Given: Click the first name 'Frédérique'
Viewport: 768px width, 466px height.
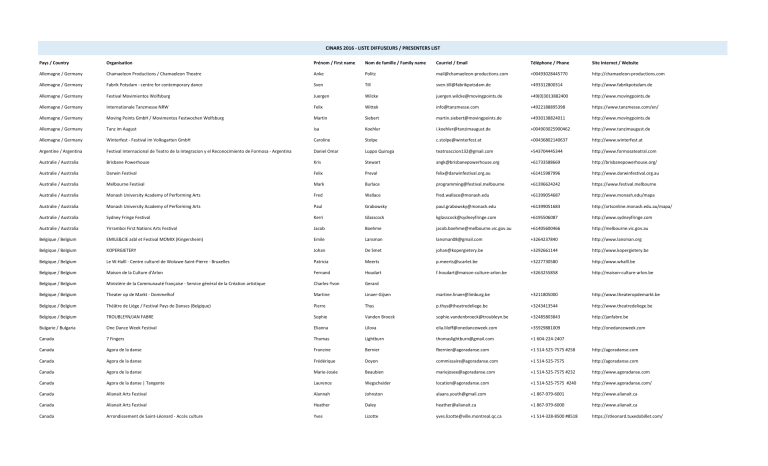Looking at the screenshot, I should coord(324,361).
